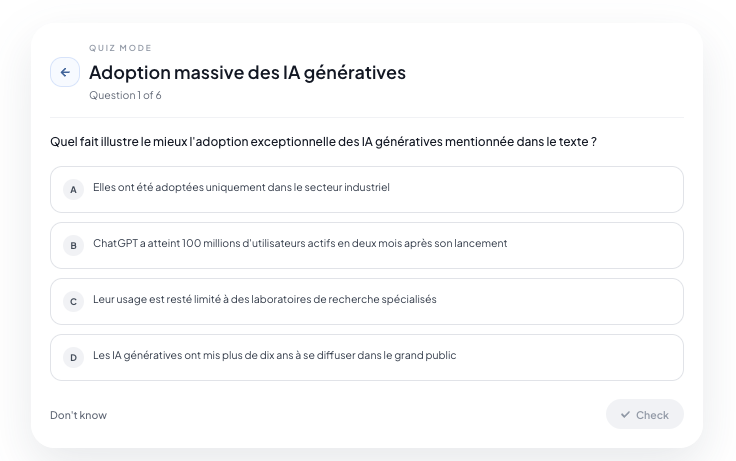Screen dimensions: 736x461
Task: Click the Don't know link
Action: (78, 415)
